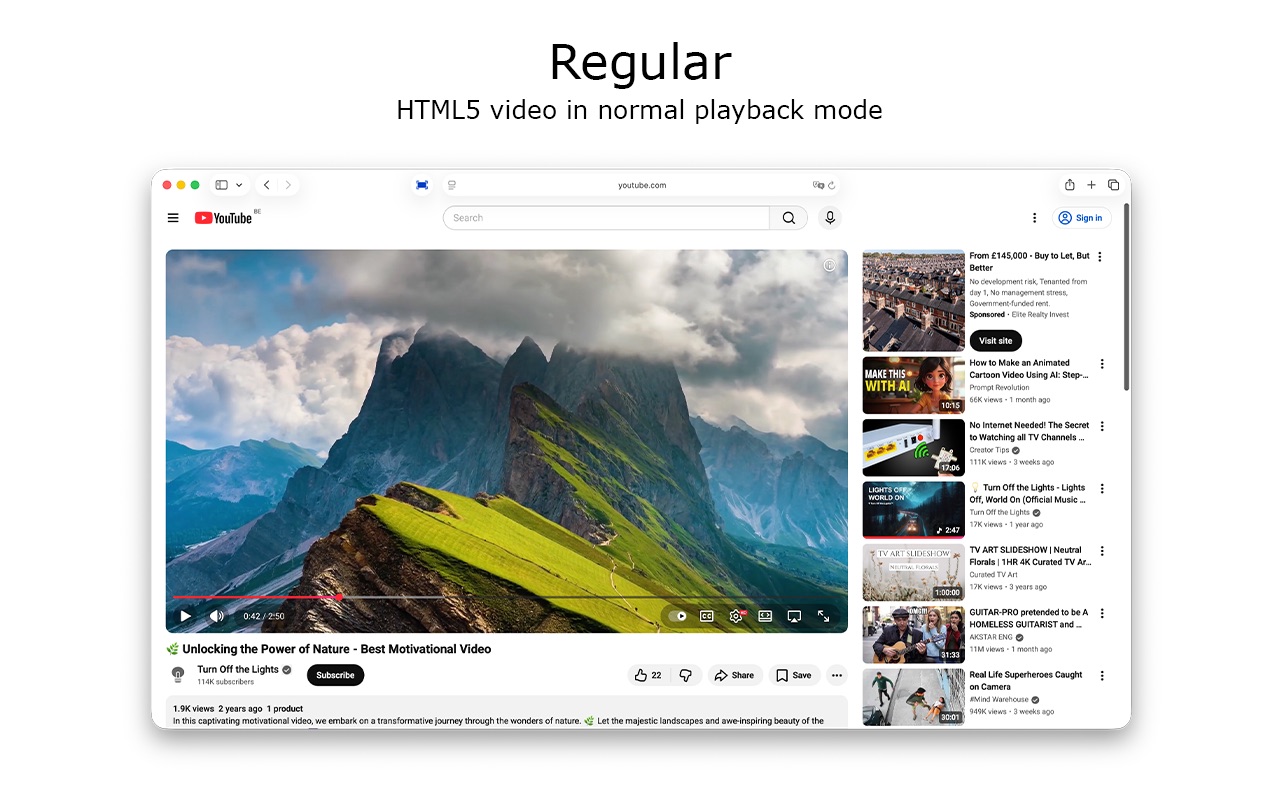Image resolution: width=1280 pixels, height=800 pixels.
Task: Subscribe to Turn Off the Lights channel
Action: [x=335, y=675]
